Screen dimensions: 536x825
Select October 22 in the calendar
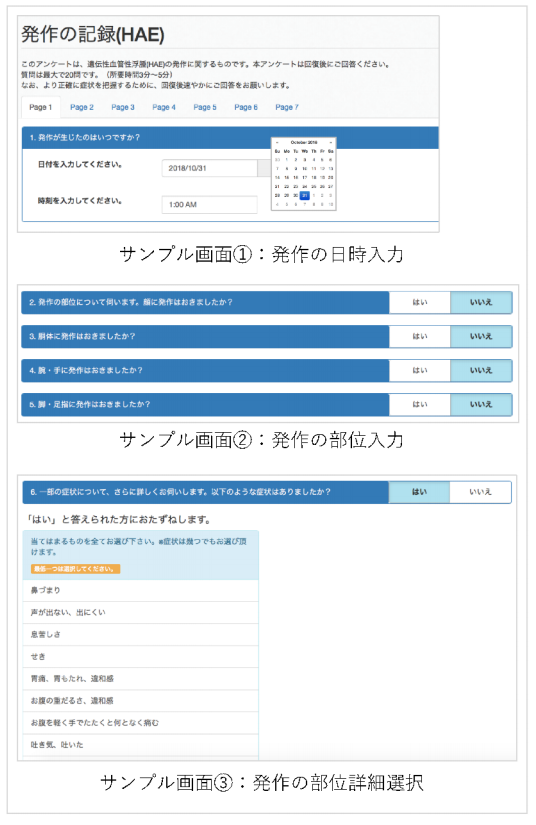click(287, 186)
